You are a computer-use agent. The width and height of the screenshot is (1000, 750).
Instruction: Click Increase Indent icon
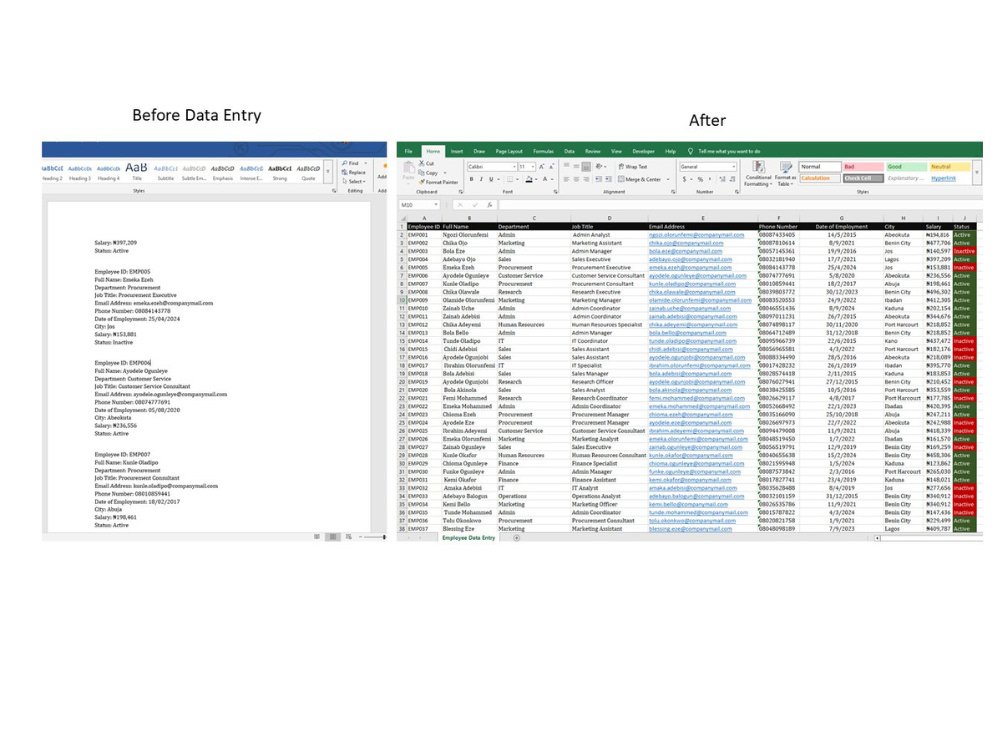(608, 179)
